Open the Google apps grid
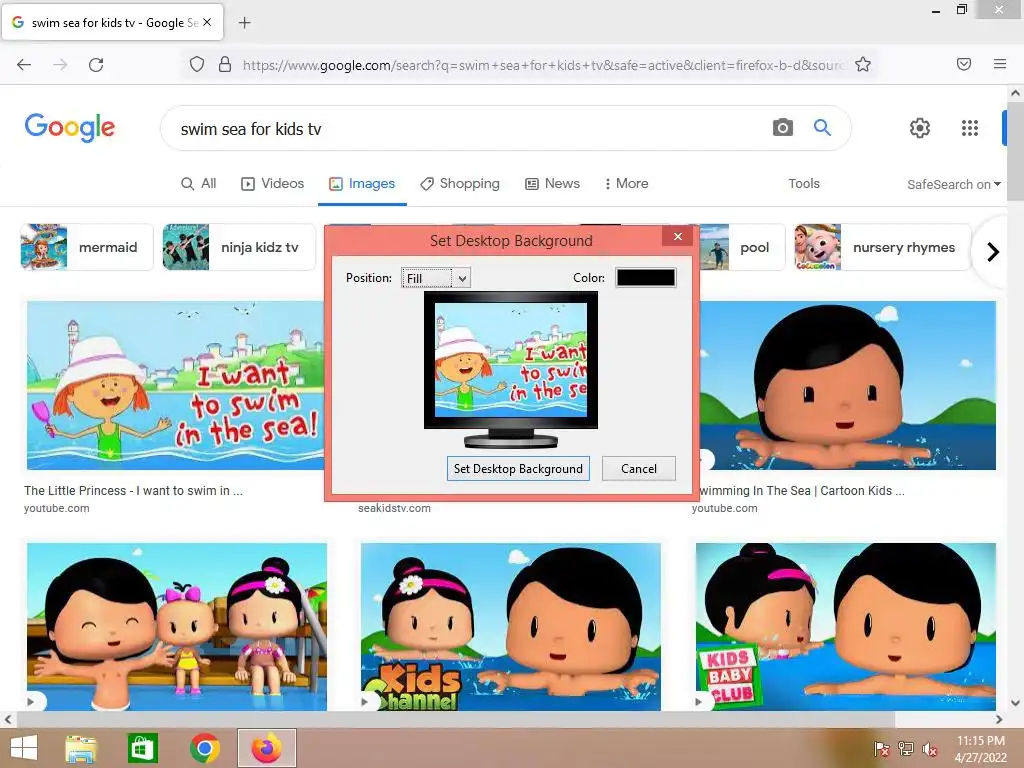Image resolution: width=1024 pixels, height=768 pixels. 970,128
